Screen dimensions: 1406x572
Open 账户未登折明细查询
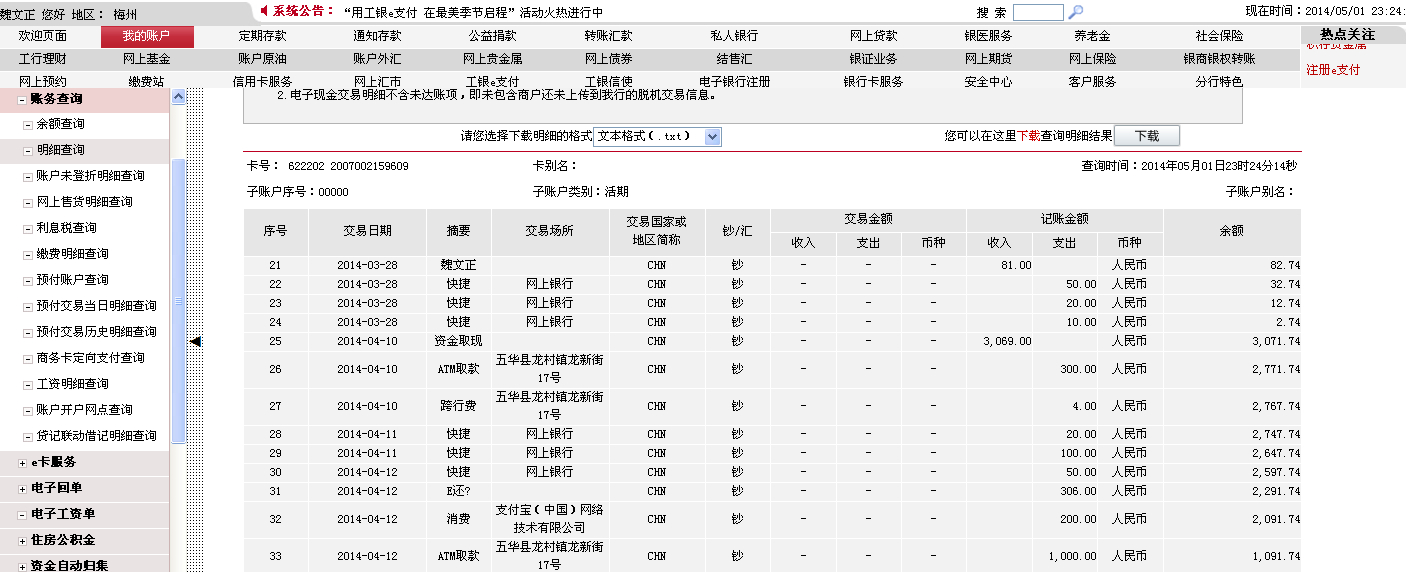pyautogui.click(x=90, y=176)
